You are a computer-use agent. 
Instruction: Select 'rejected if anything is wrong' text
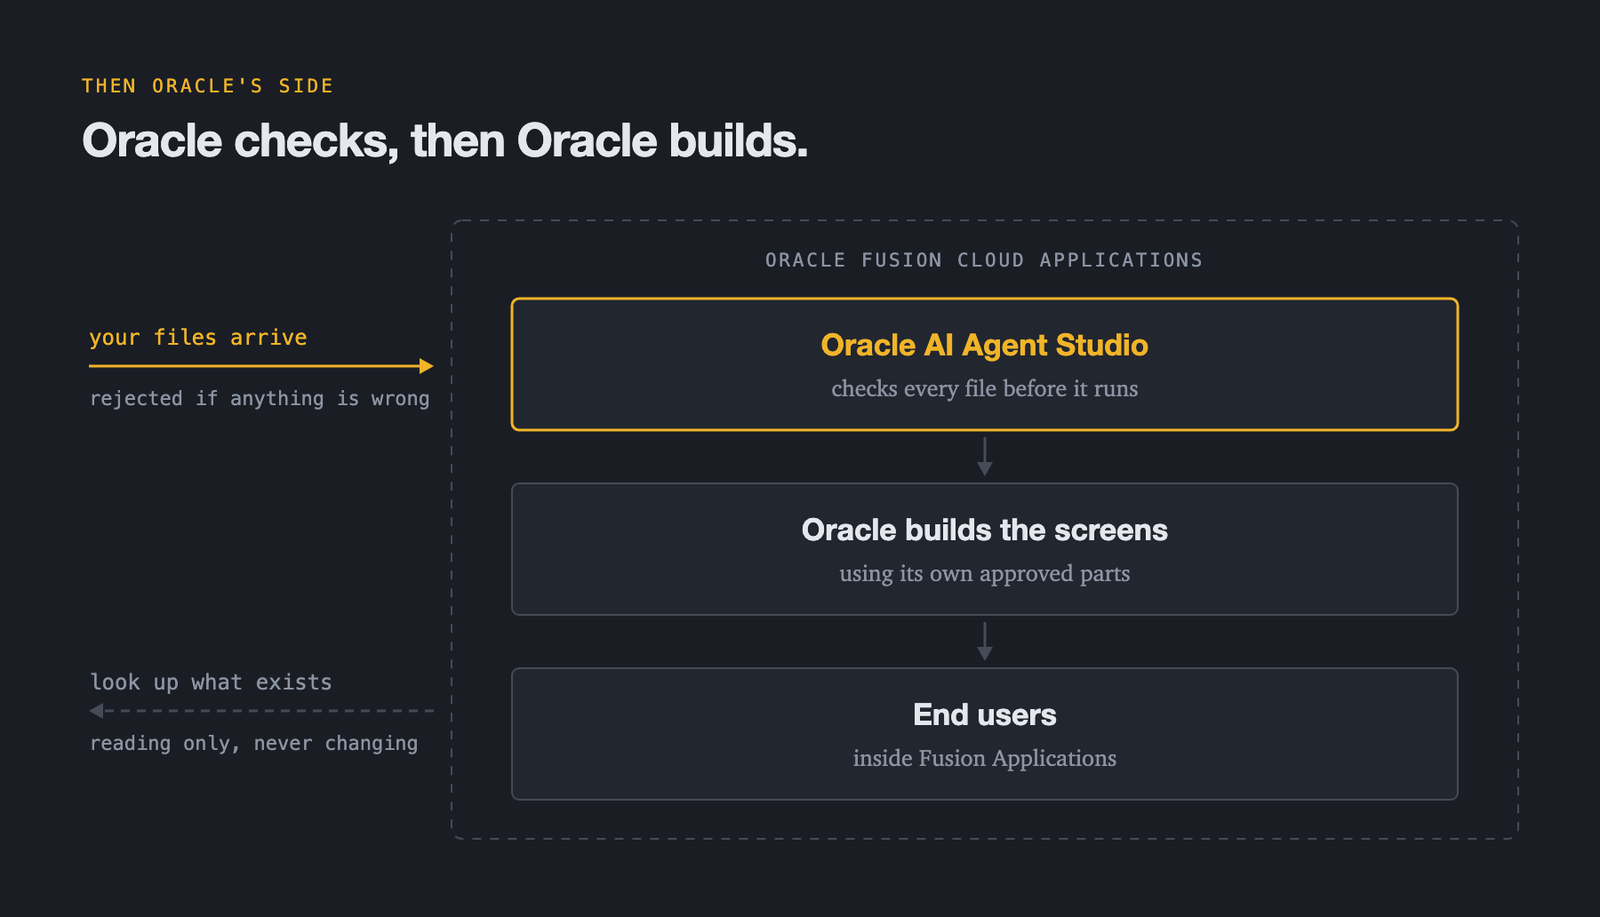(260, 399)
